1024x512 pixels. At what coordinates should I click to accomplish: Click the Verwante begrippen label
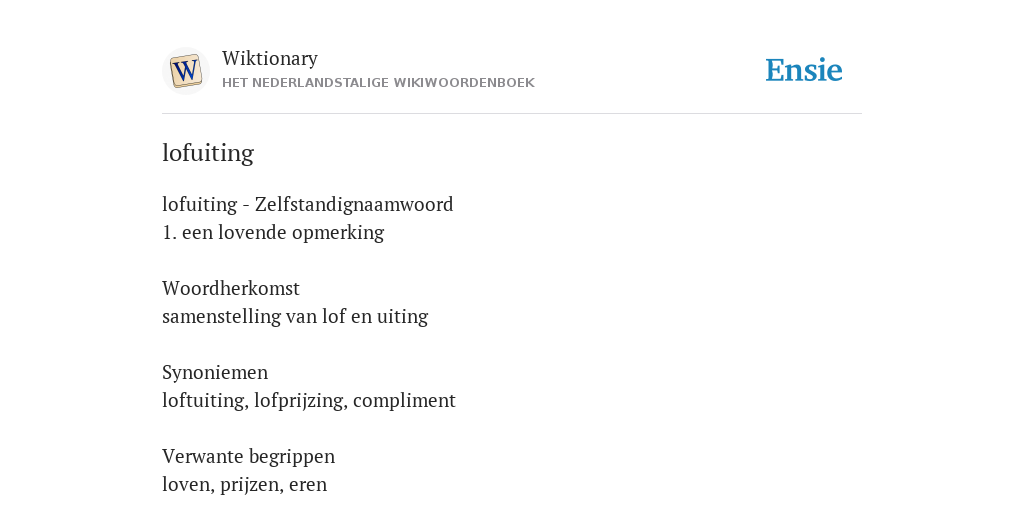pos(248,456)
